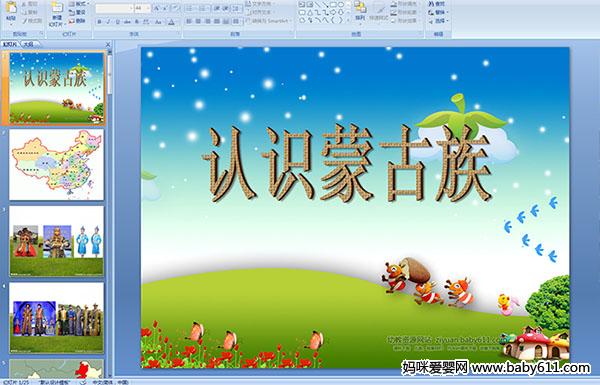Select the third slide thumbnail with costumes
This screenshot has width=600, height=385.
point(57,241)
